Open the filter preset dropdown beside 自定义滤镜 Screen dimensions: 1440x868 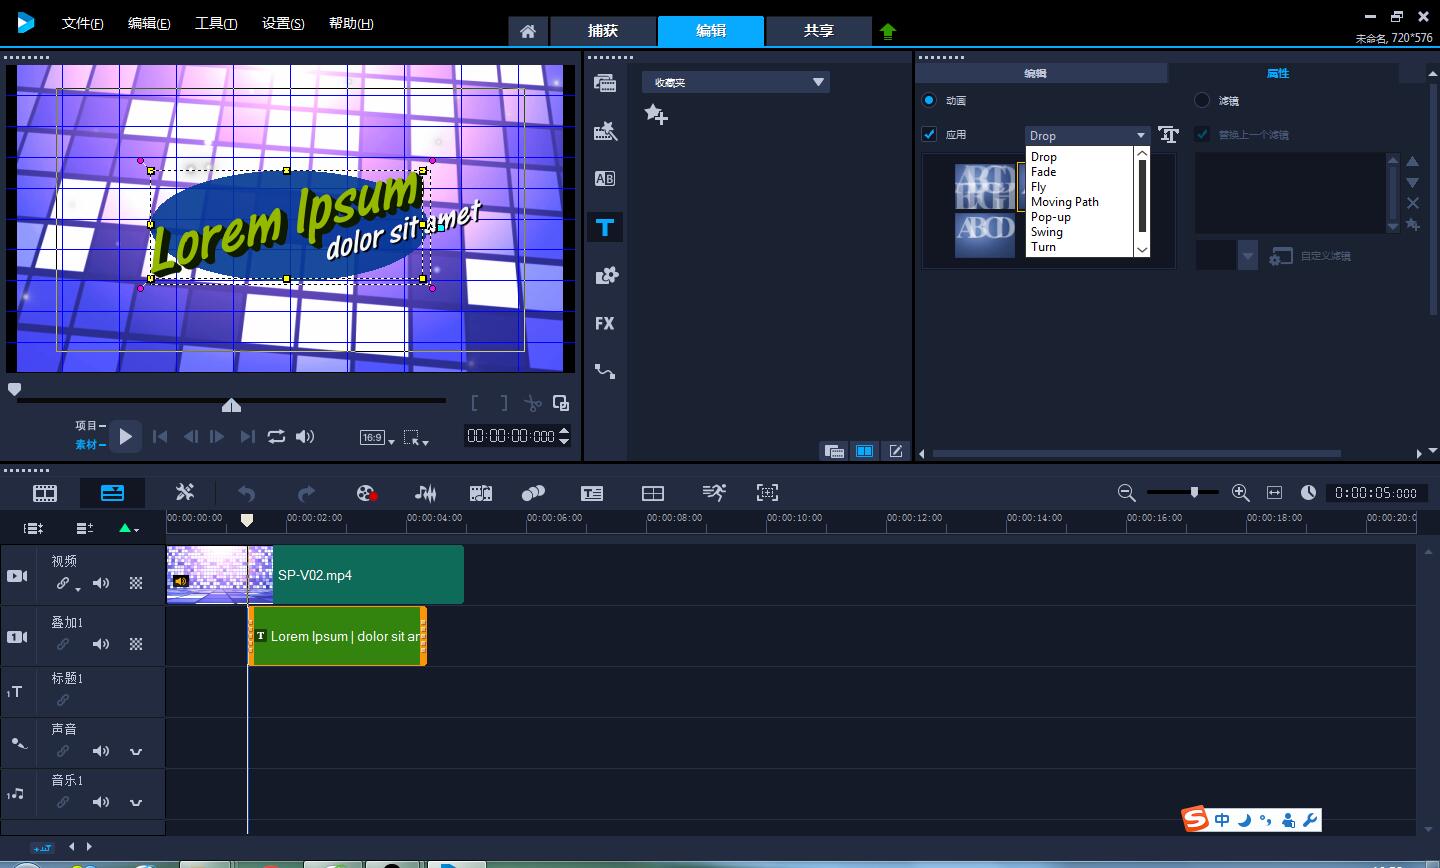[1247, 256]
